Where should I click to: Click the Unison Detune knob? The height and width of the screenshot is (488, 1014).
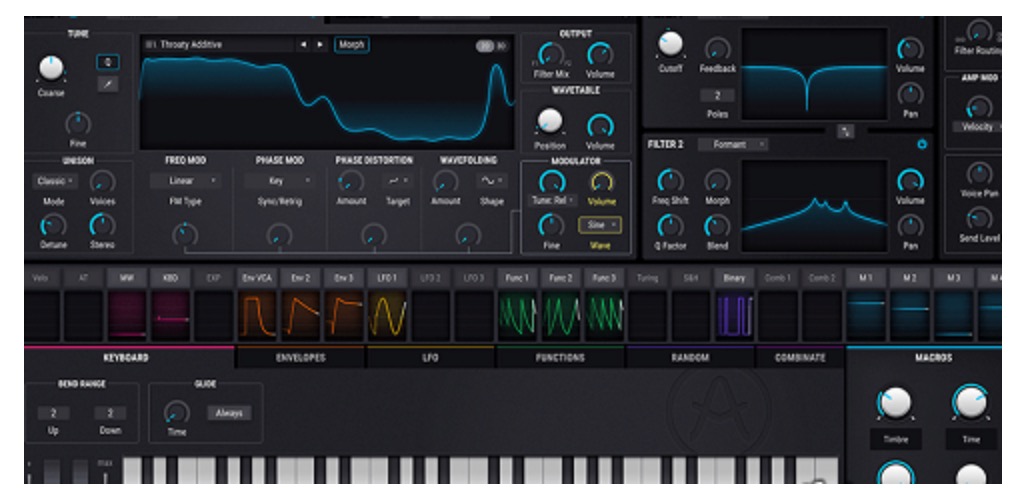click(53, 226)
